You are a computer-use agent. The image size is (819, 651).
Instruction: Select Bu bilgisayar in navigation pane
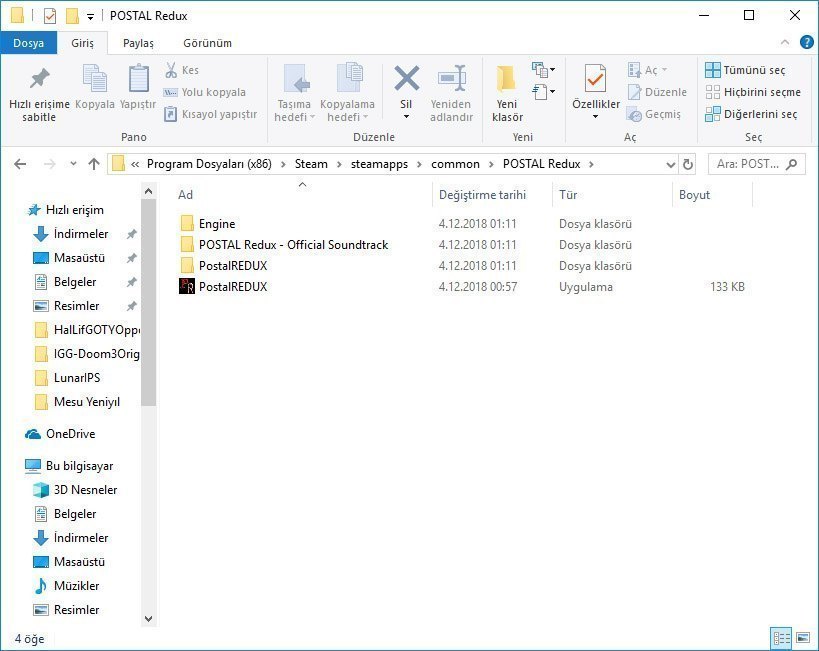(x=79, y=466)
